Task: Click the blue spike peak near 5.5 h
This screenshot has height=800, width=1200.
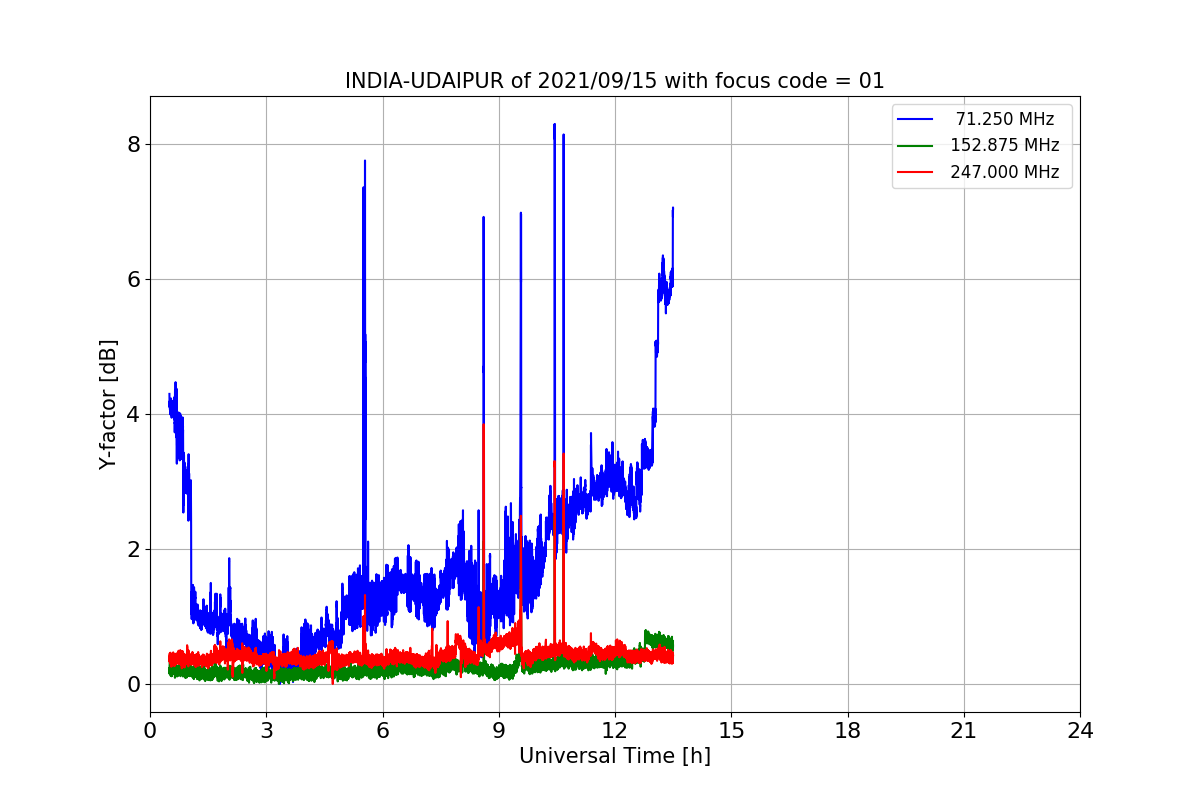Action: click(x=364, y=162)
